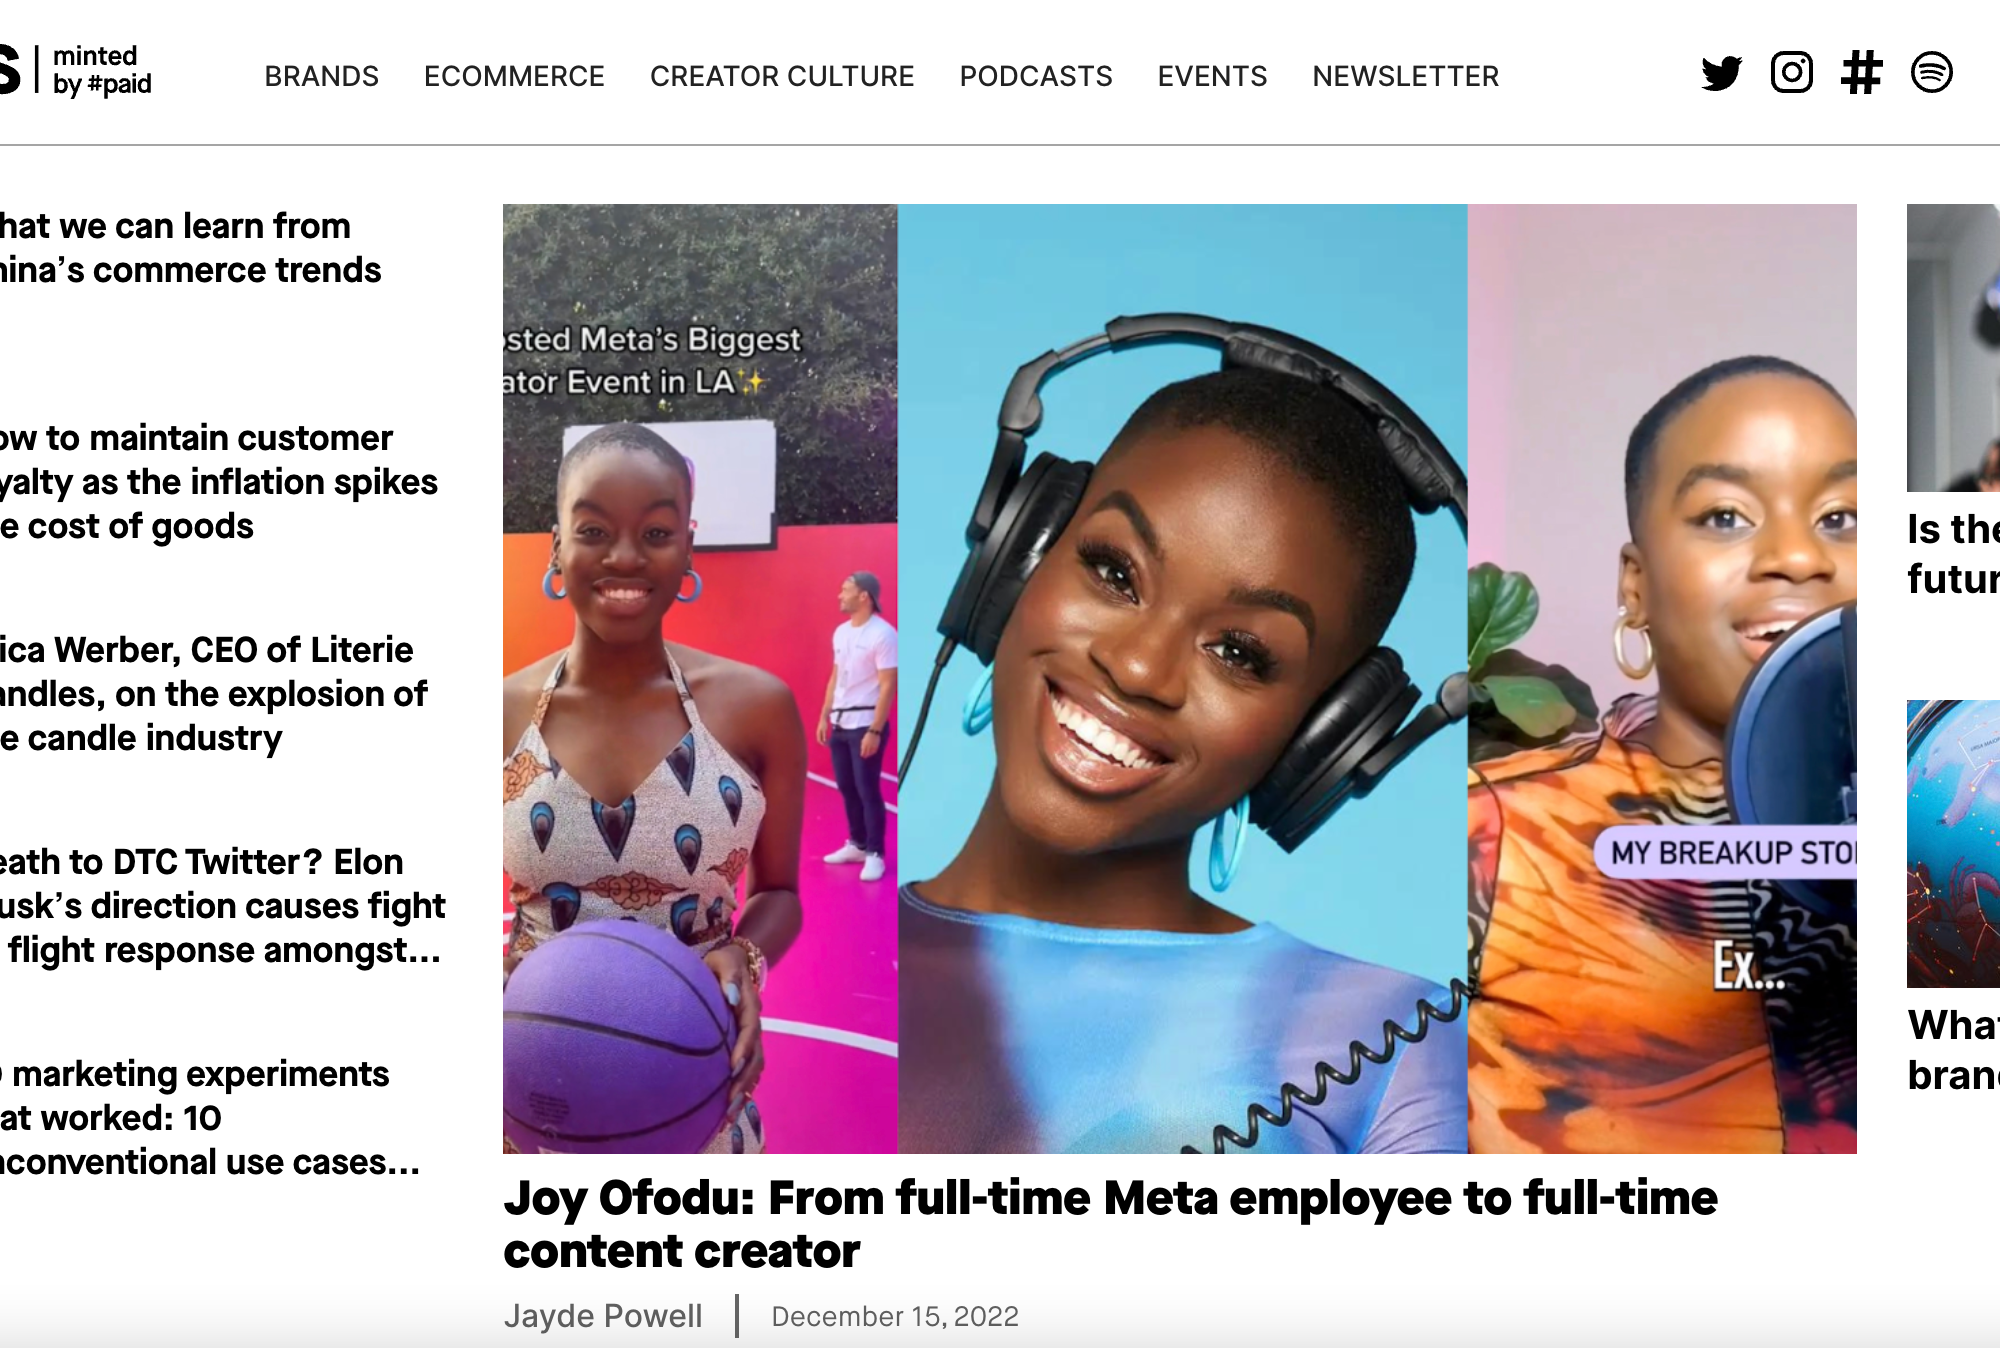Viewport: 2000px width, 1348px height.
Task: Visit the EVENTS page
Action: (x=1212, y=76)
